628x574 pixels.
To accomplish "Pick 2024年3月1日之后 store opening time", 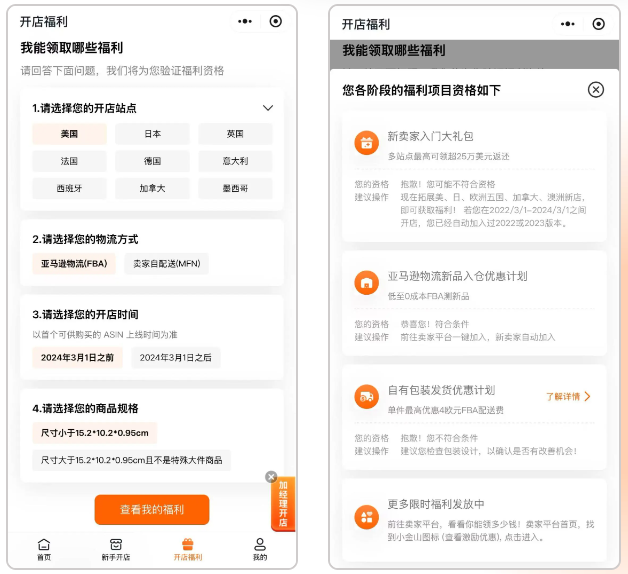I will 175,357.
